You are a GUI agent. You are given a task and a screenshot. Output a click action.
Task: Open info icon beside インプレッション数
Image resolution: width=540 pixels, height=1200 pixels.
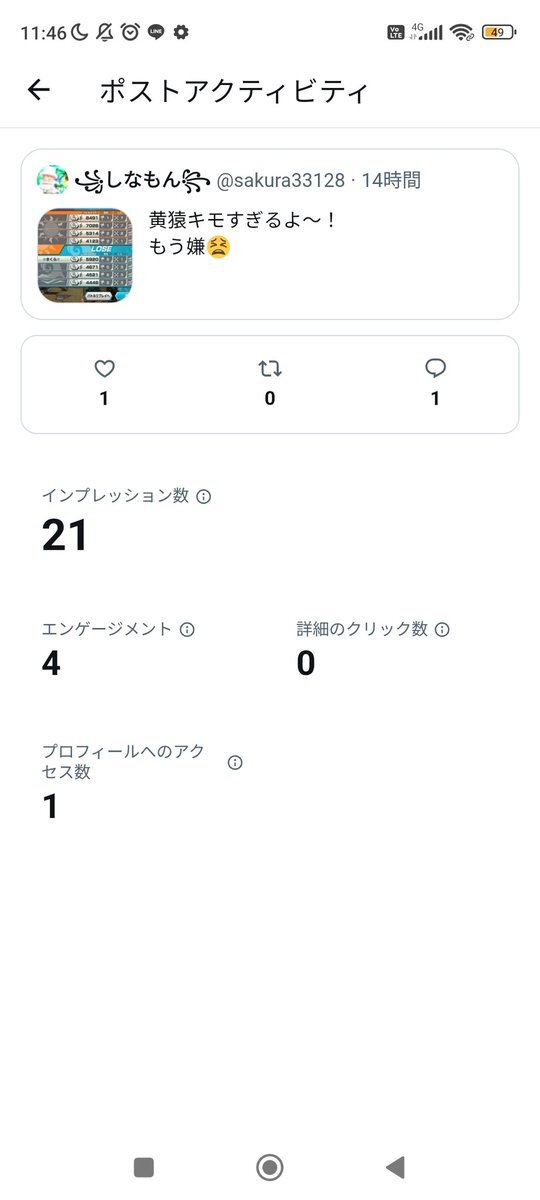click(x=204, y=496)
